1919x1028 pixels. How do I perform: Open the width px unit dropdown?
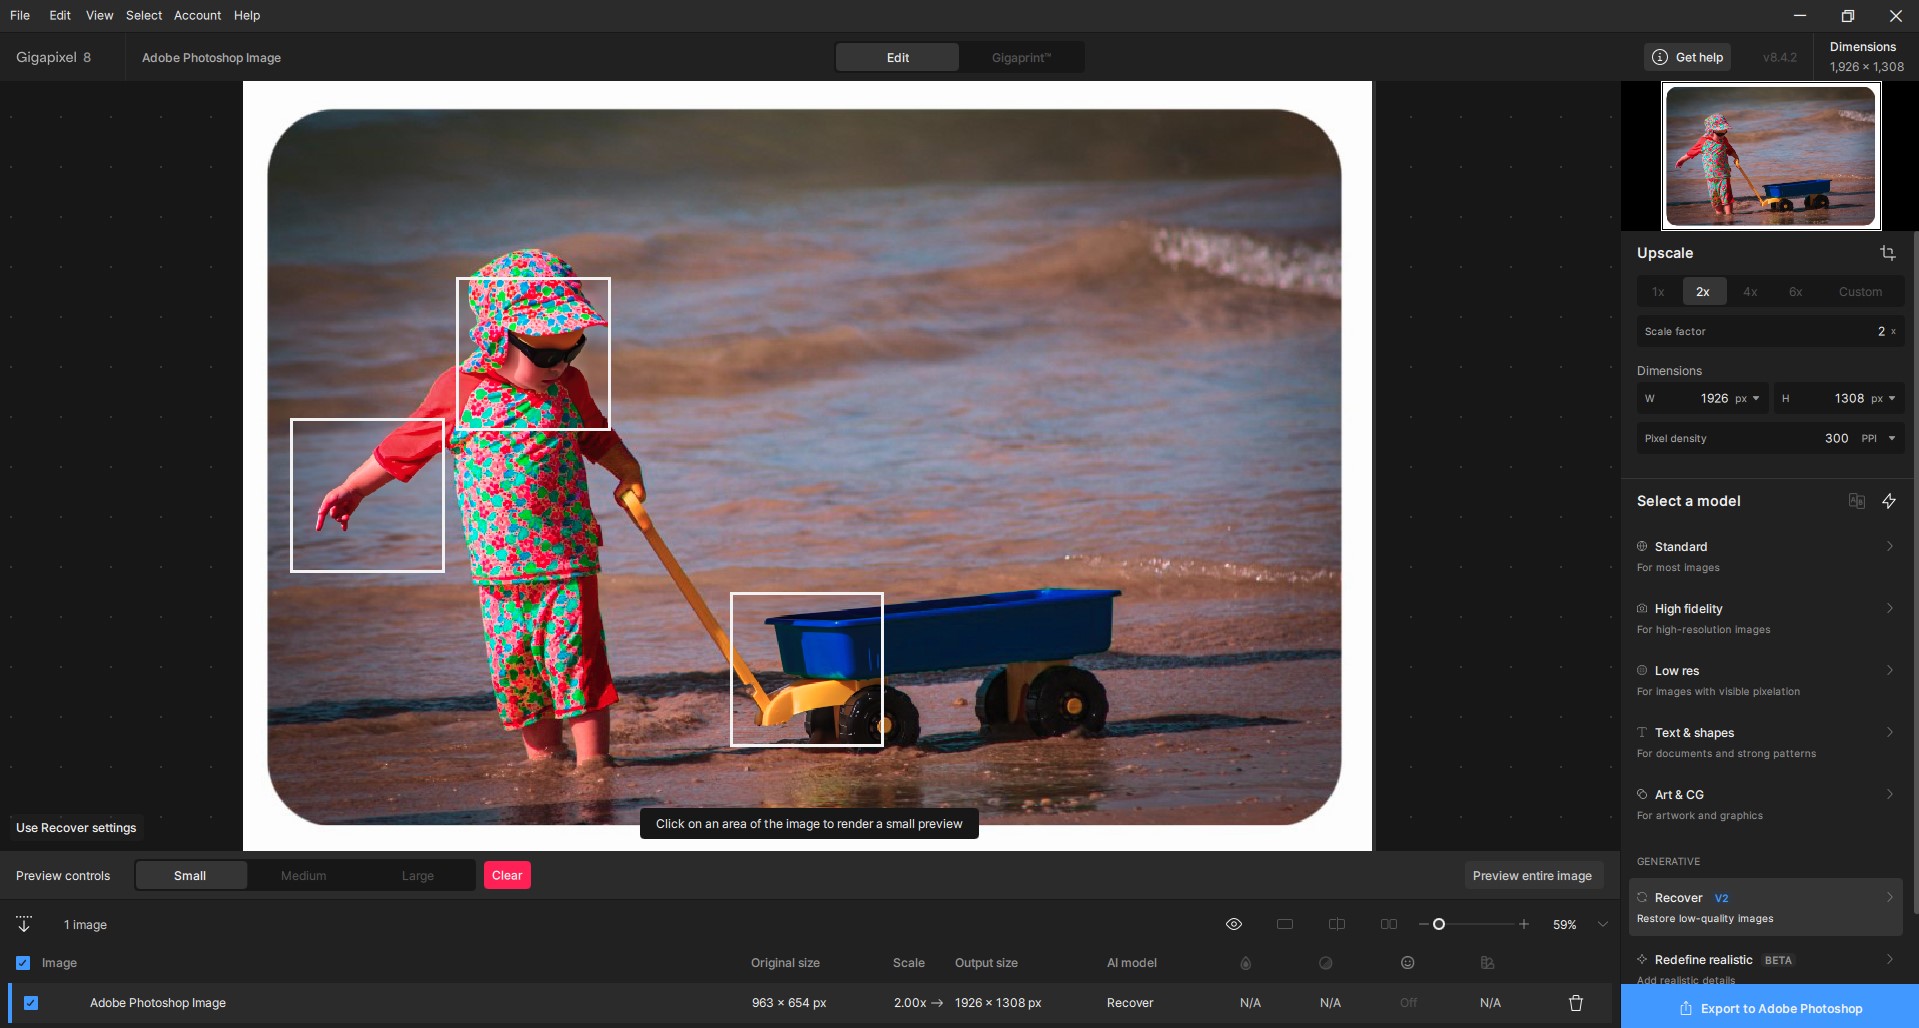click(x=1747, y=398)
